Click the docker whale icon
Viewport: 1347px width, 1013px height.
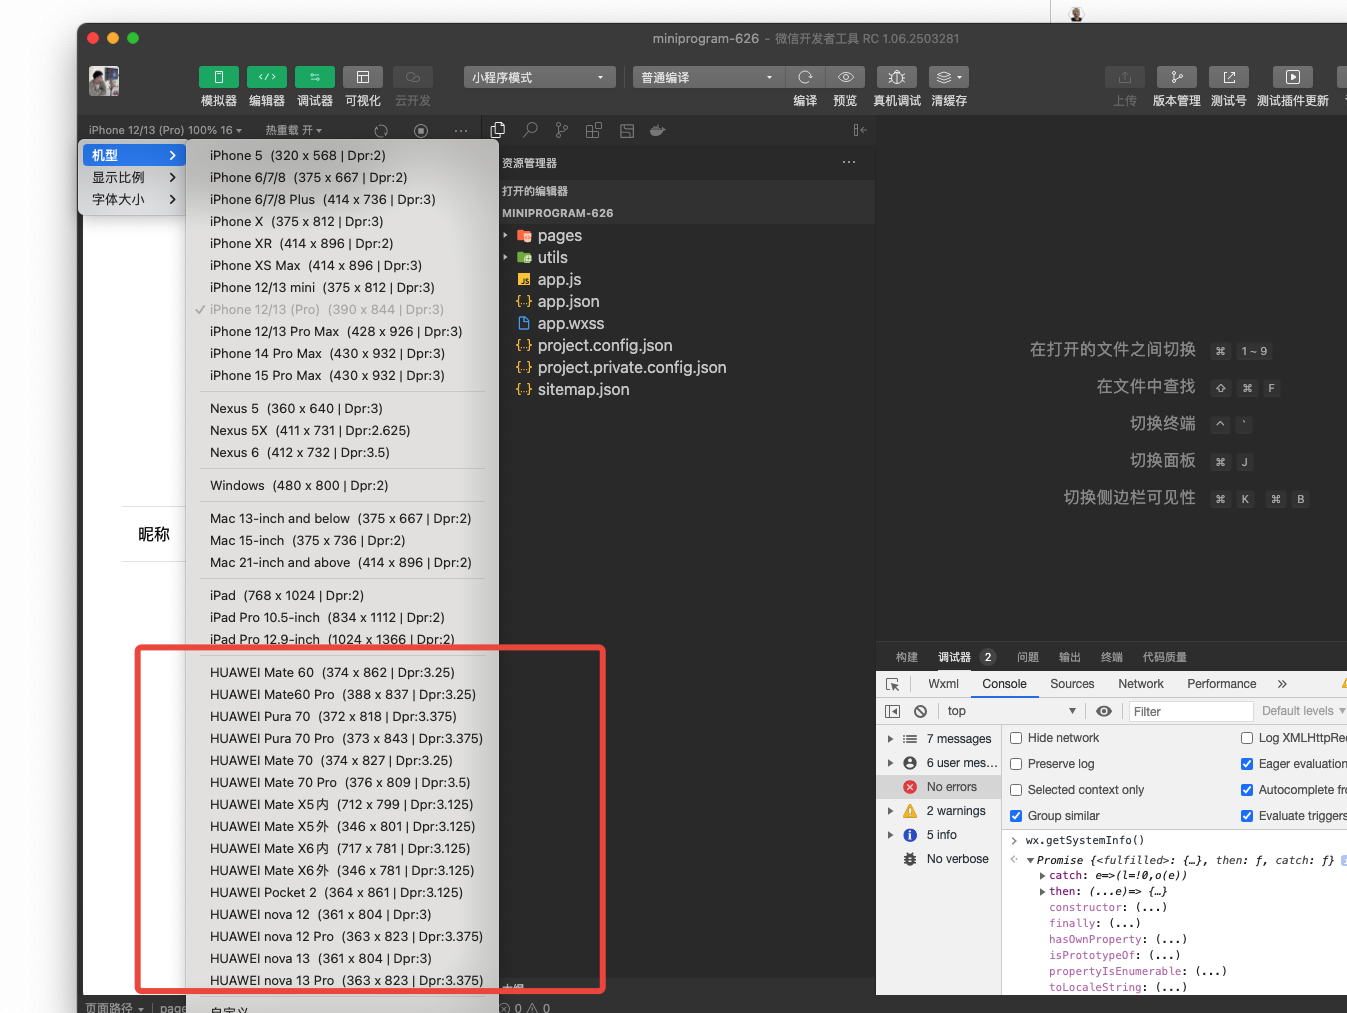click(x=658, y=130)
